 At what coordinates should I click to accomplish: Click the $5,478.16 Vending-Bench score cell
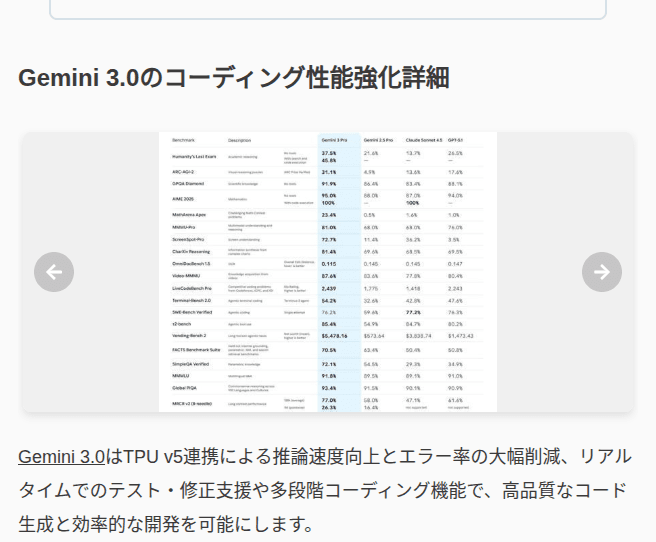pyautogui.click(x=334, y=336)
